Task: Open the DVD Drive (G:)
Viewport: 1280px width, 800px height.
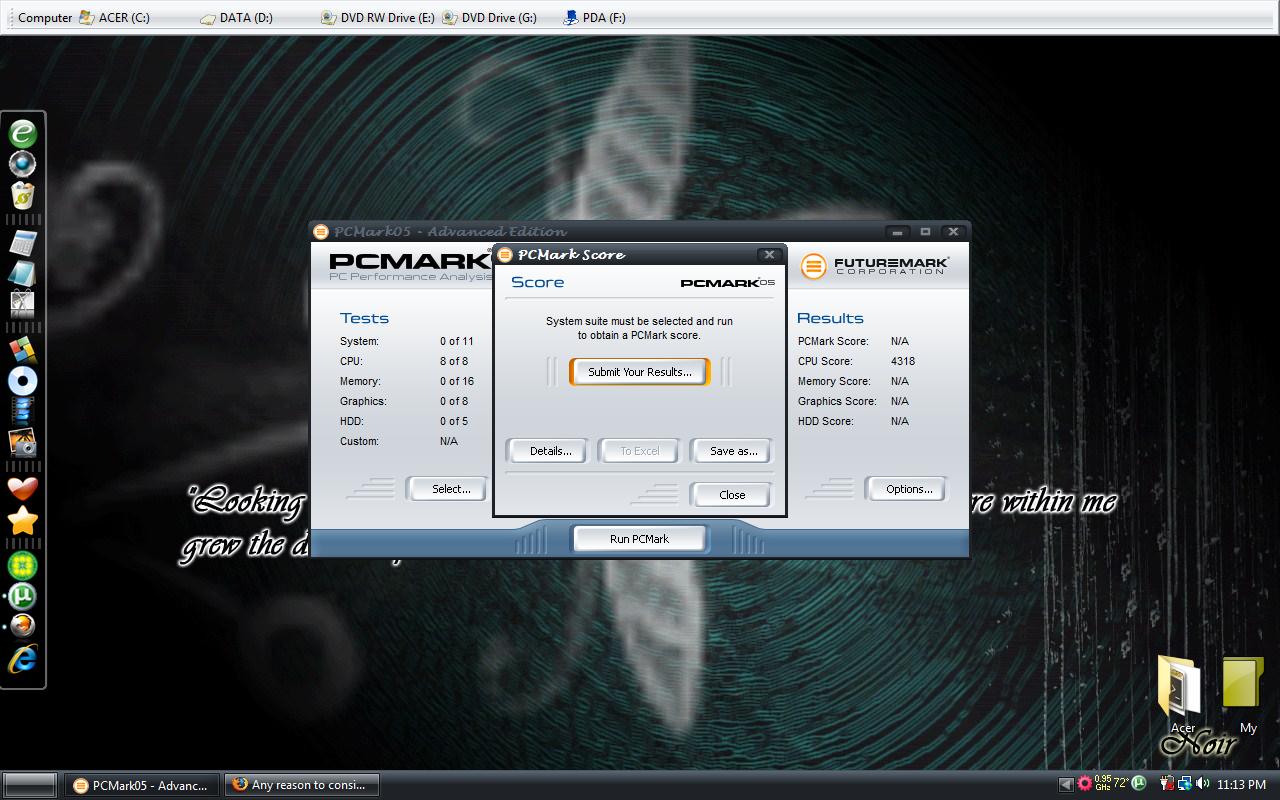Action: [490, 18]
